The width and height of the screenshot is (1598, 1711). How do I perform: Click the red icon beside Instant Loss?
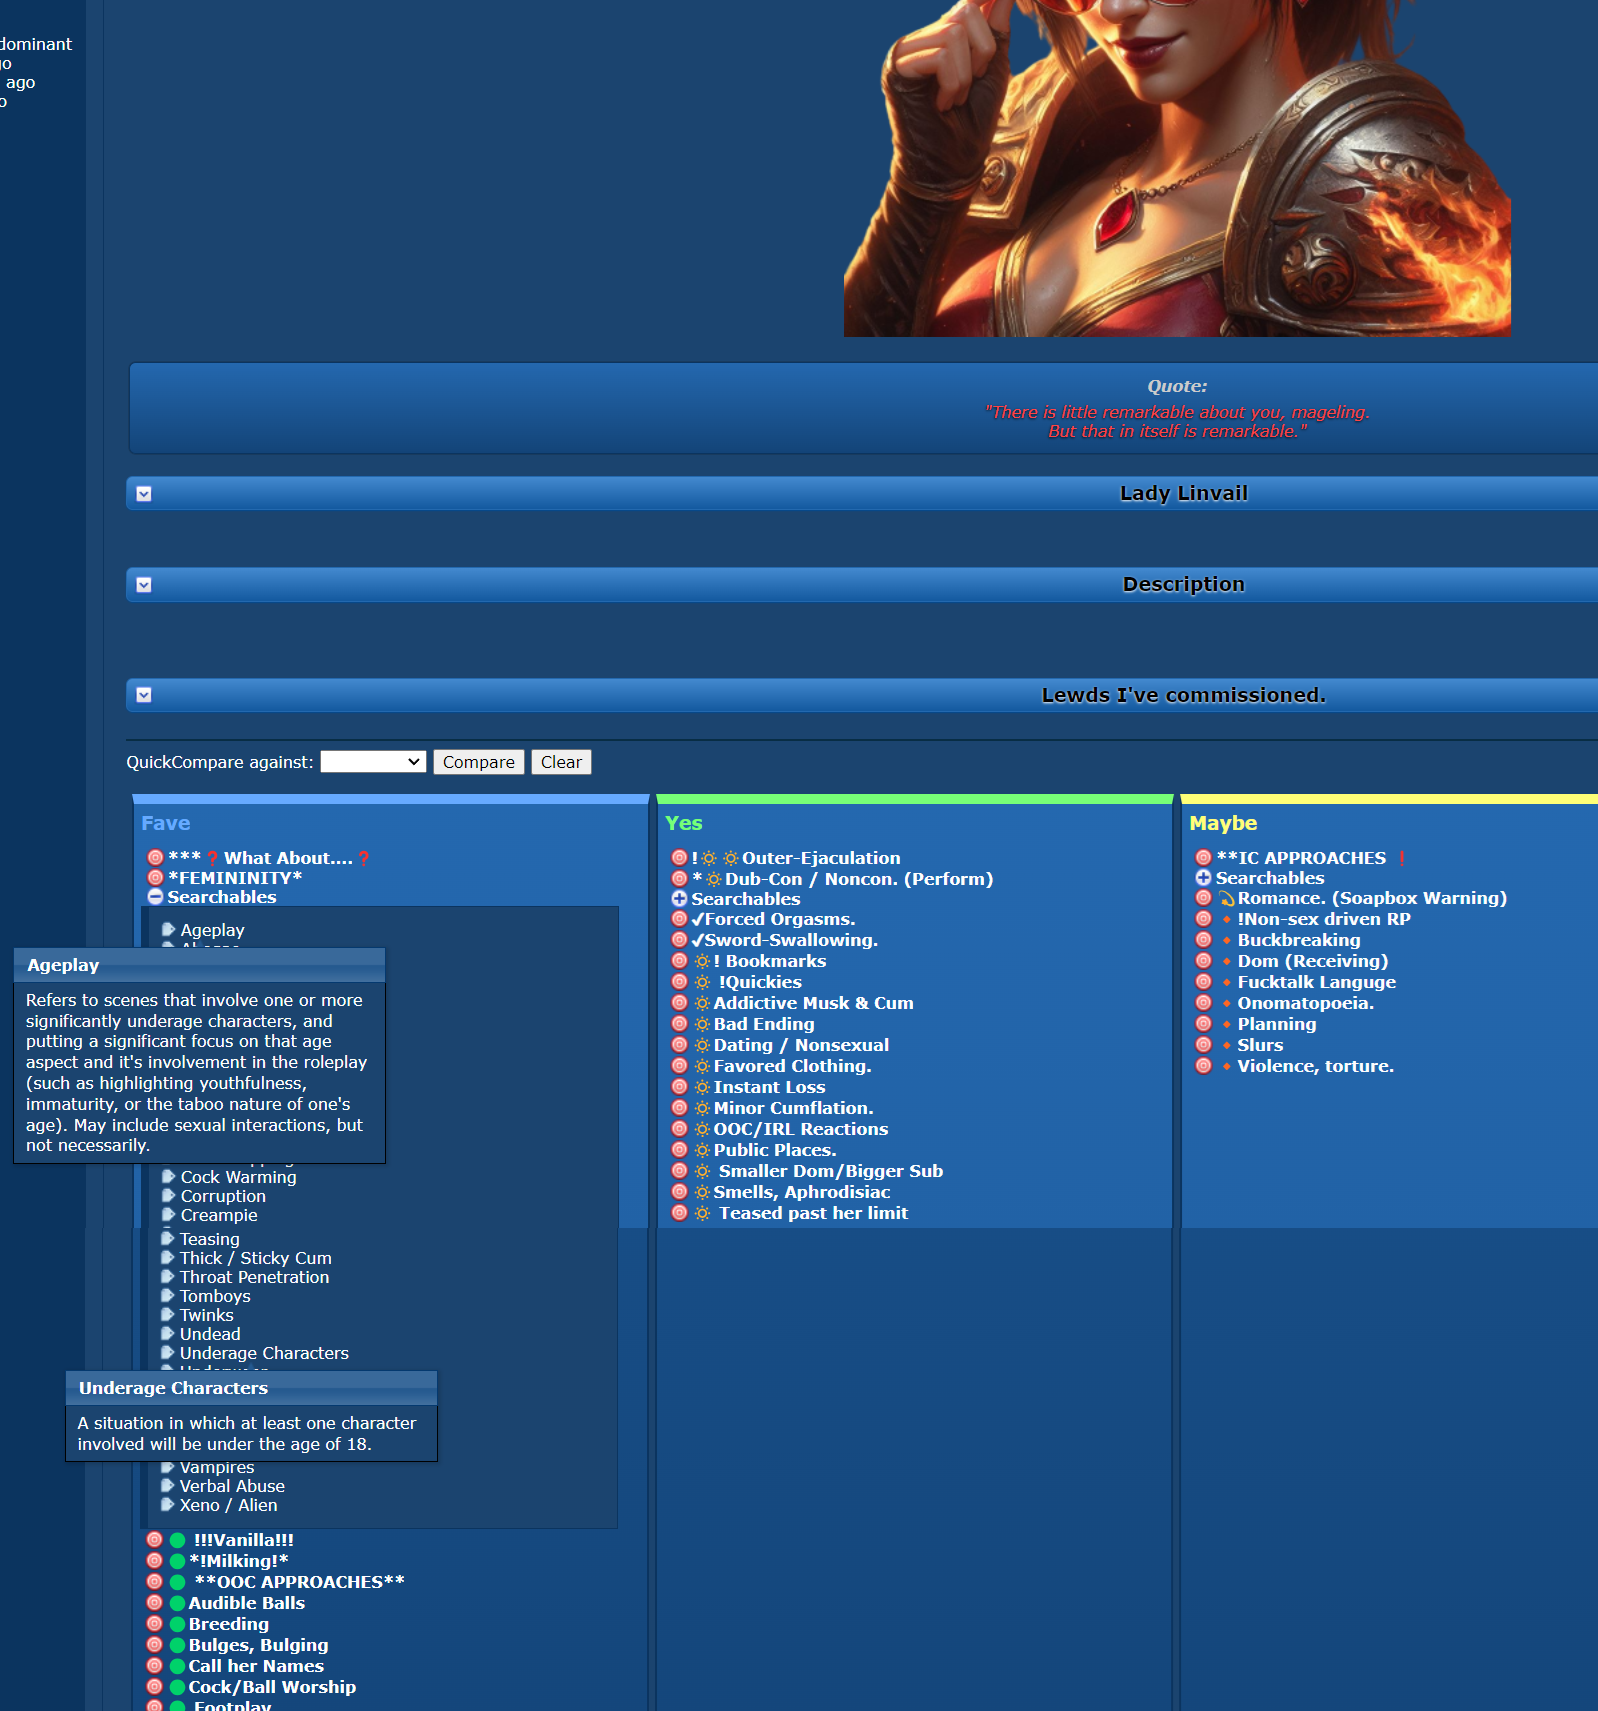[x=679, y=1087]
